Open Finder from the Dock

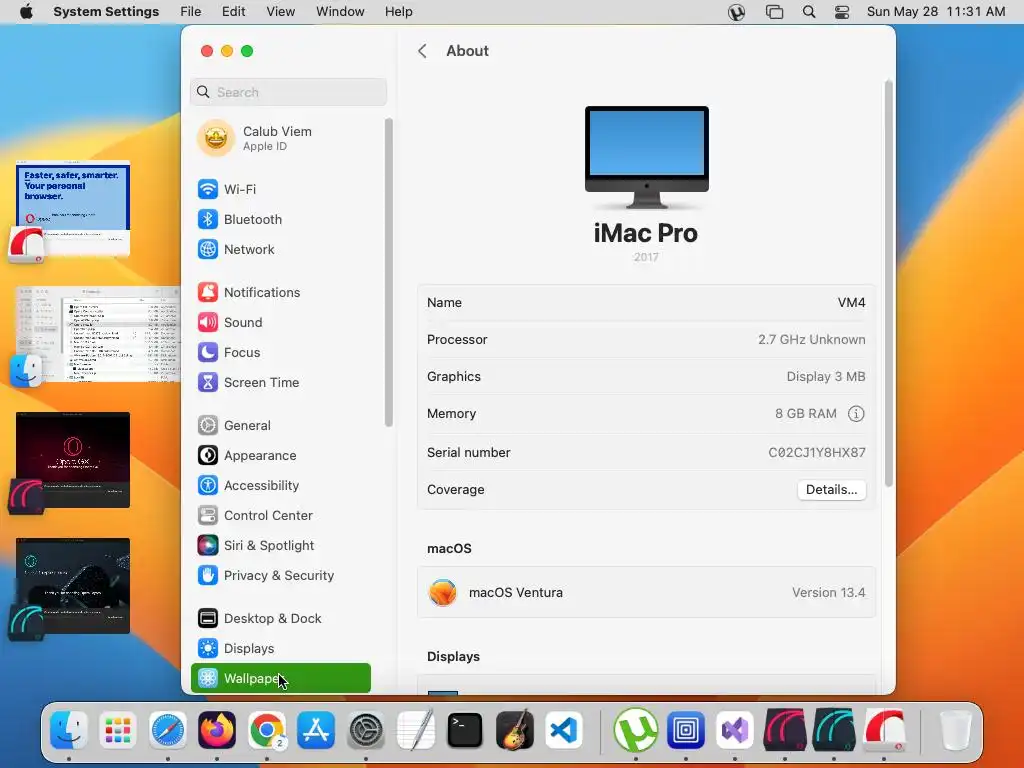(x=69, y=729)
